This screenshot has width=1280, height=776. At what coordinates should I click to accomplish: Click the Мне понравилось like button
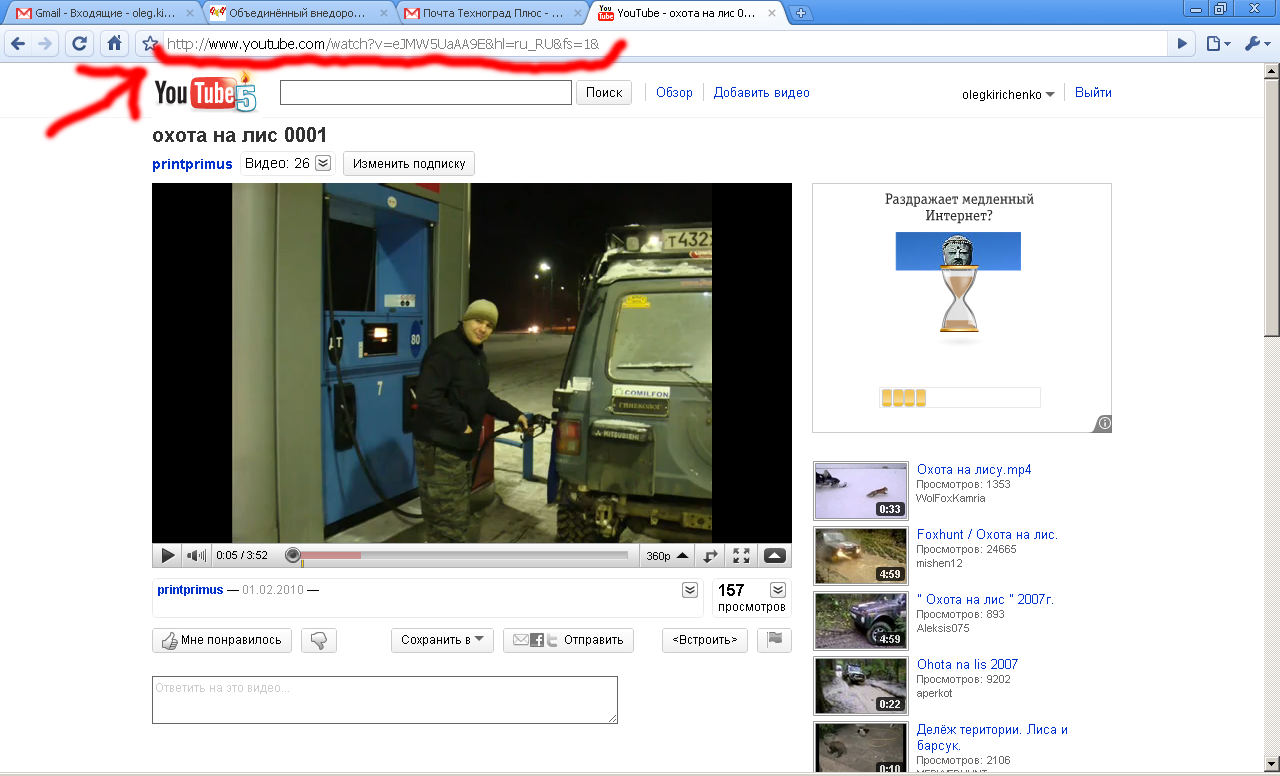click(222, 640)
